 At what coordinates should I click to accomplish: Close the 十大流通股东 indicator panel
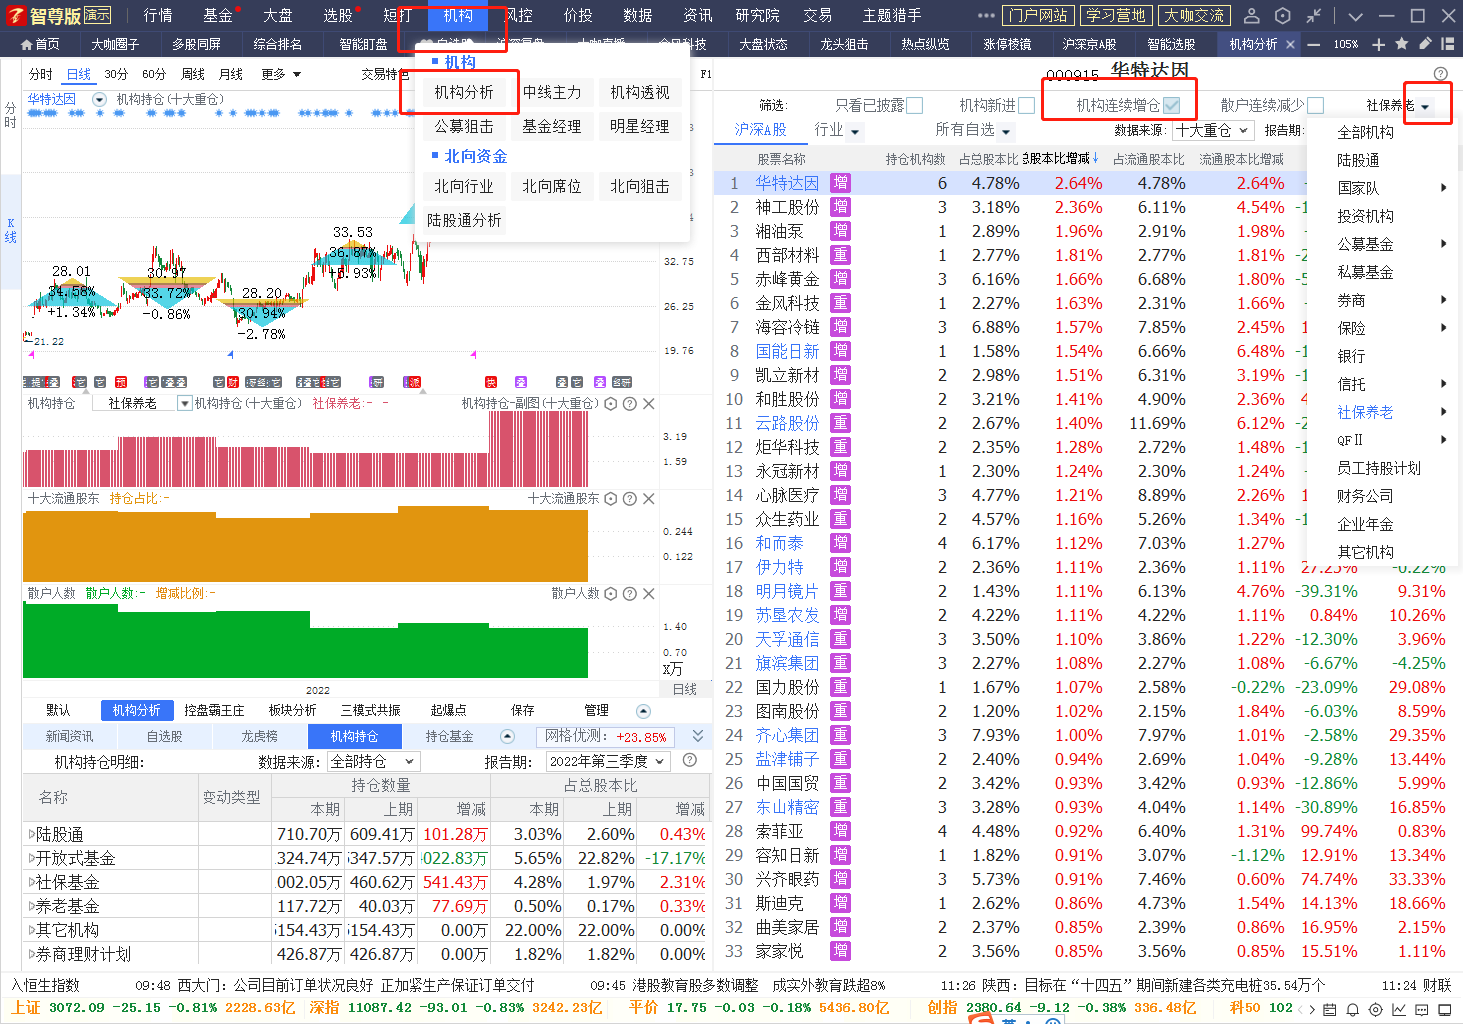[x=649, y=499]
